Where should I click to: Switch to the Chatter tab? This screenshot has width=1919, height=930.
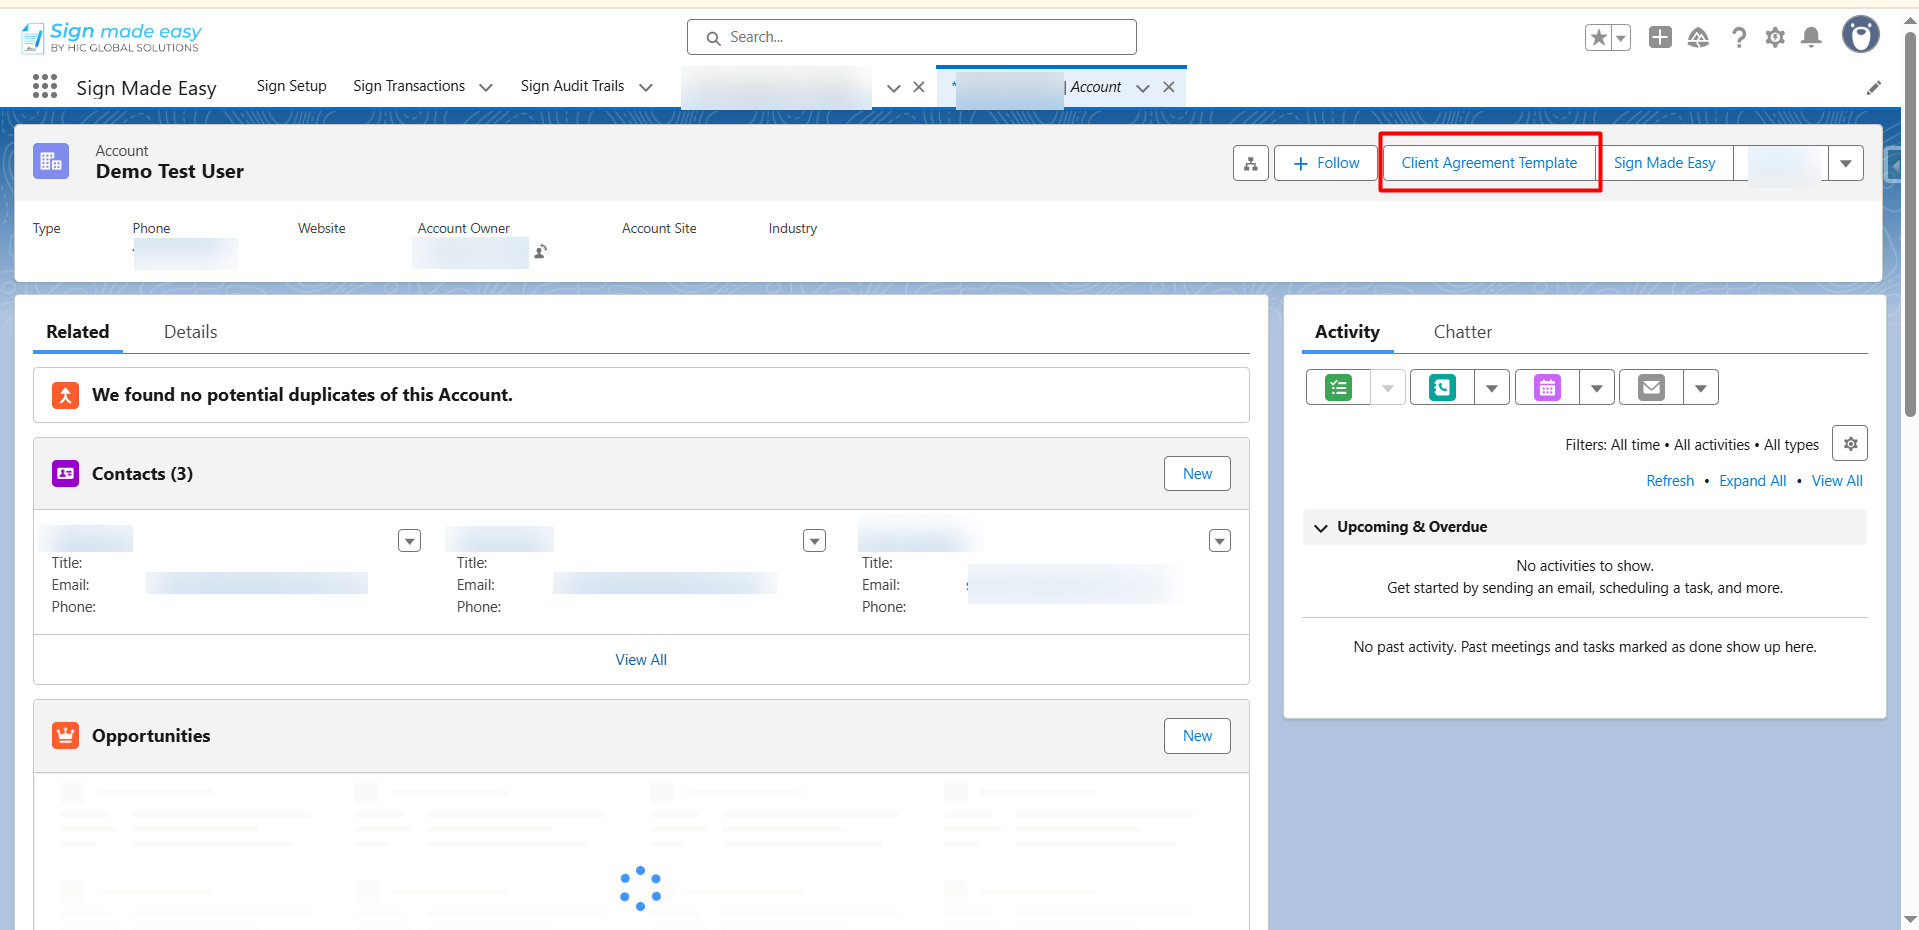coord(1463,332)
